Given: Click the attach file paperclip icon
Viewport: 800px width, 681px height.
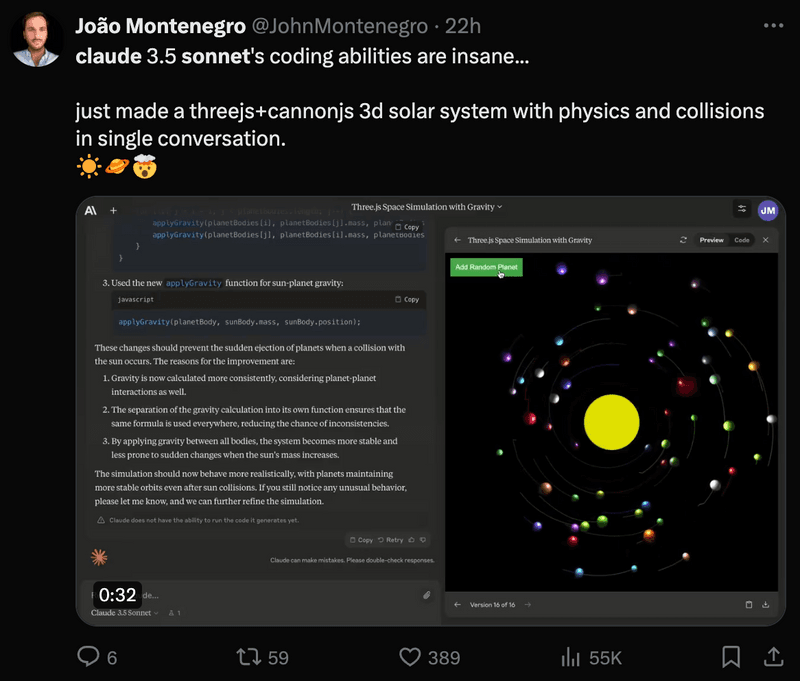Looking at the screenshot, I should (426, 595).
